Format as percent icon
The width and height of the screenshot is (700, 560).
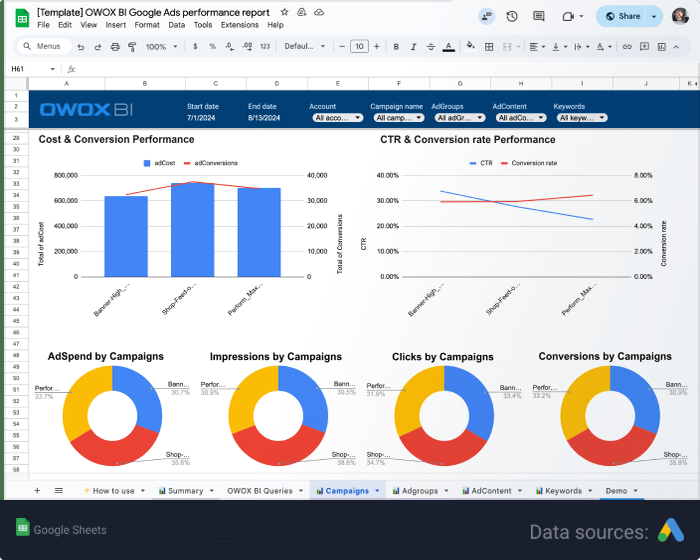click(212, 46)
